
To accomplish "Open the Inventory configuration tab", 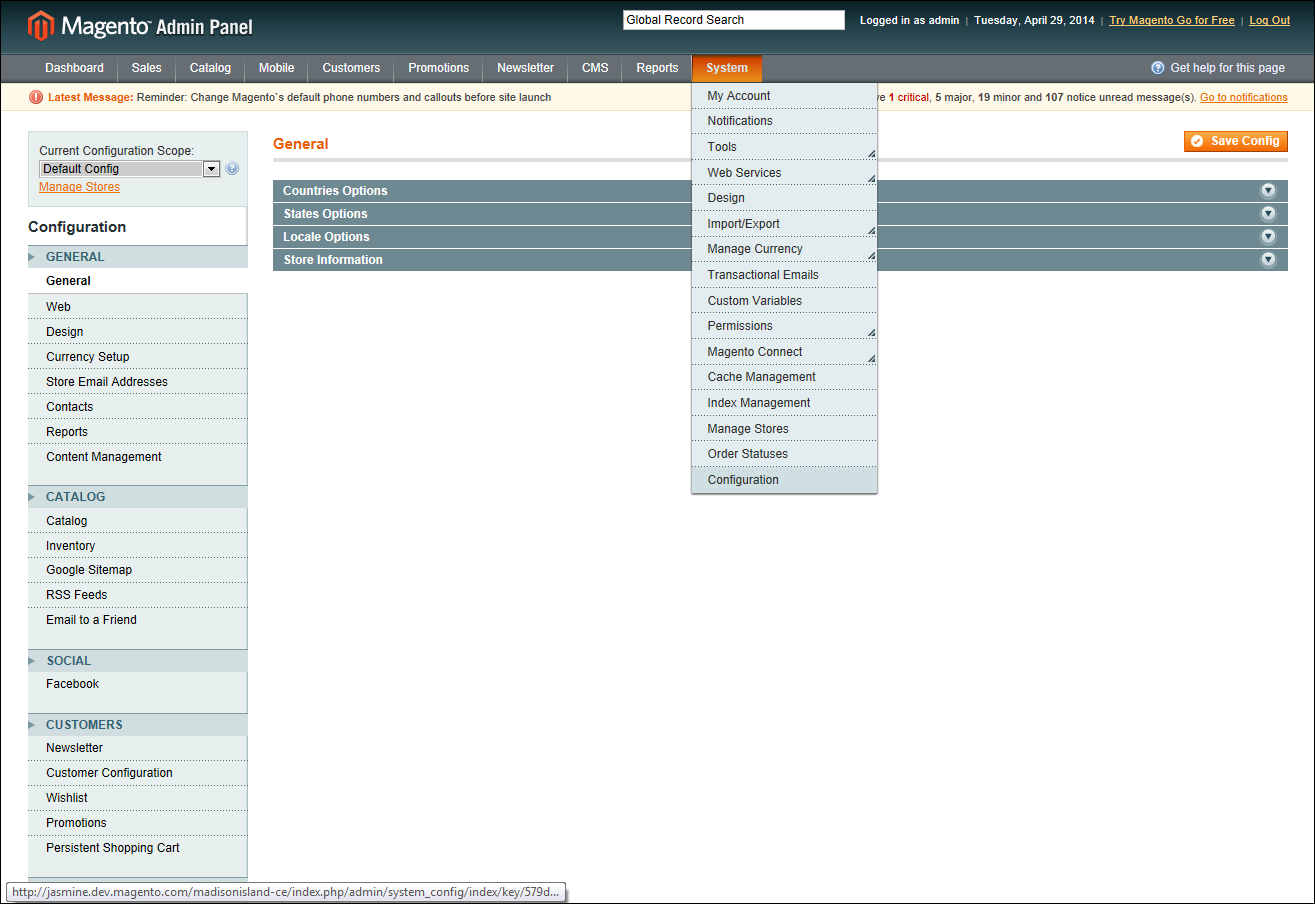I will click(138, 546).
